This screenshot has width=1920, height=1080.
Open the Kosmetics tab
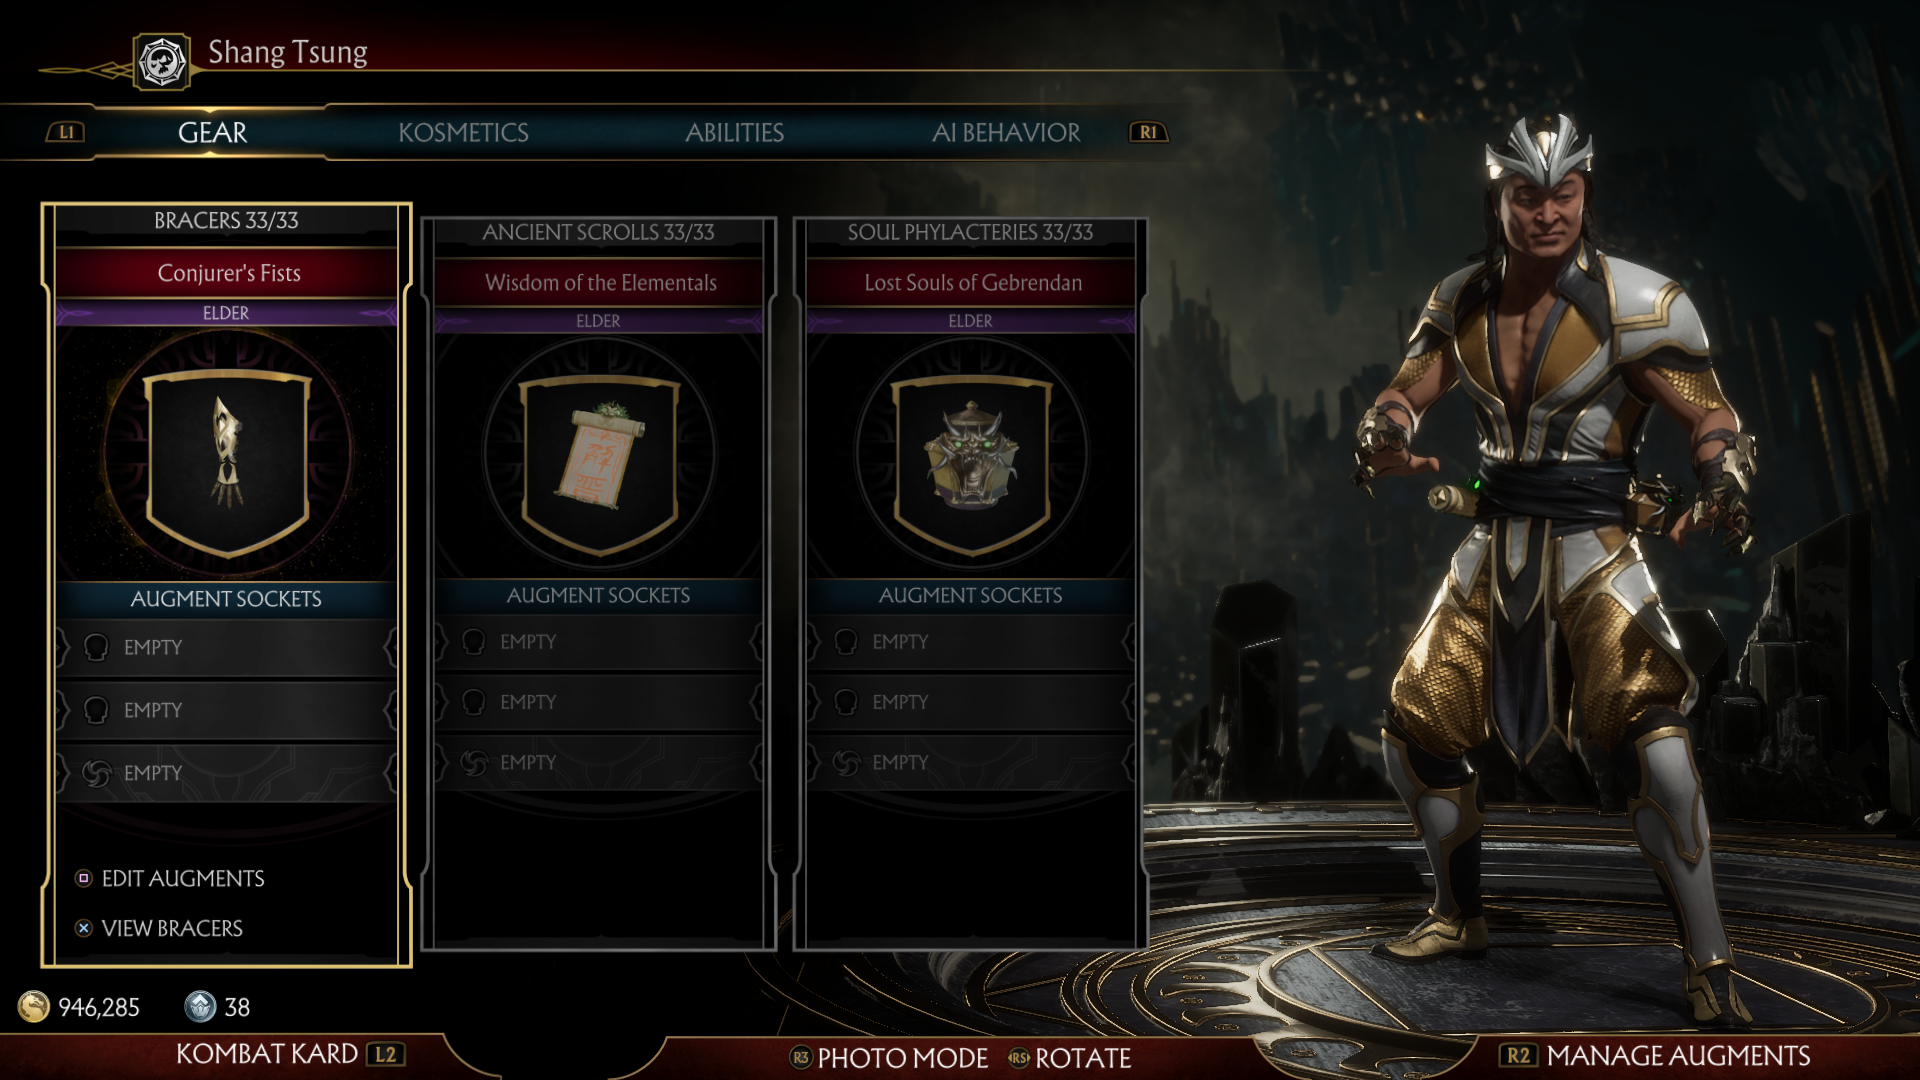pos(463,133)
